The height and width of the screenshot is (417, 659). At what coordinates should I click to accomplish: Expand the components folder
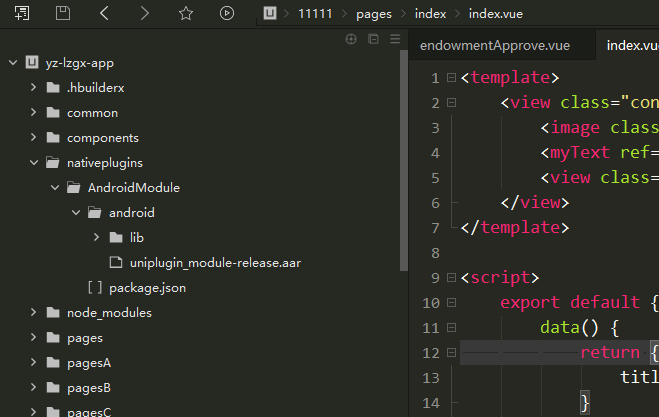point(34,137)
